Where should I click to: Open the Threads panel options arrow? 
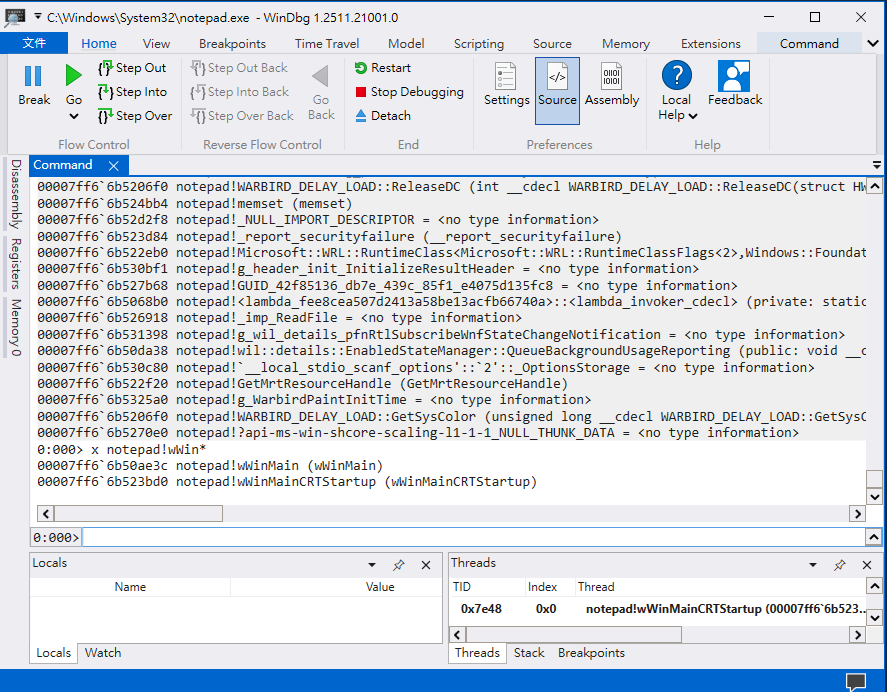[814, 565]
